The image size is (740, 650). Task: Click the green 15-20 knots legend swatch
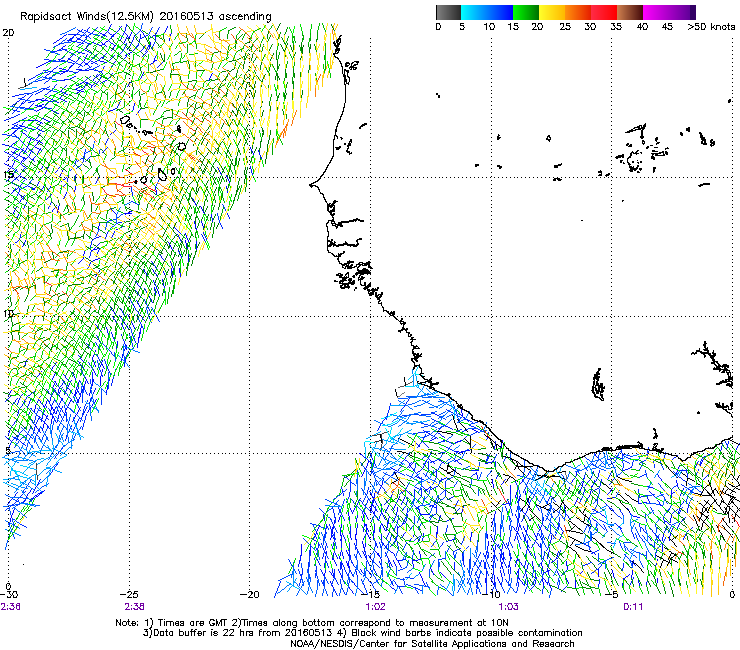pos(526,12)
